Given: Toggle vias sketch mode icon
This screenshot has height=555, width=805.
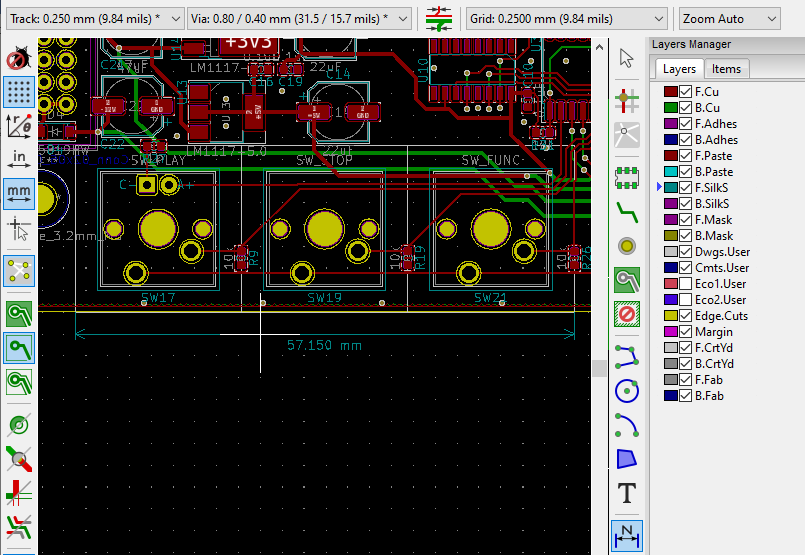Looking at the screenshot, I should [x=19, y=459].
